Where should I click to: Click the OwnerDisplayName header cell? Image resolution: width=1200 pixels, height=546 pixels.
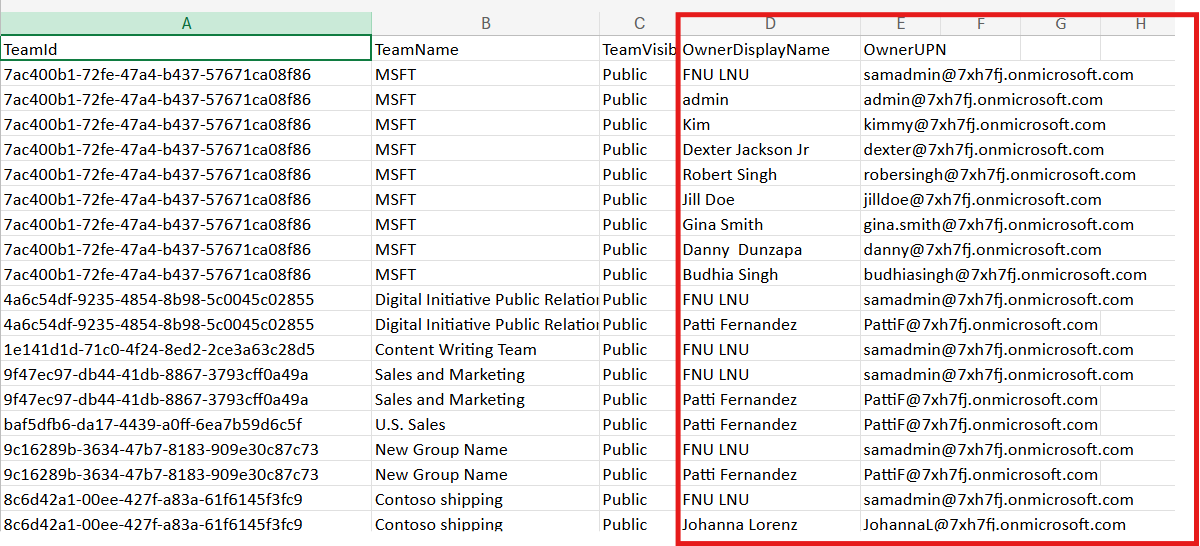pos(769,49)
